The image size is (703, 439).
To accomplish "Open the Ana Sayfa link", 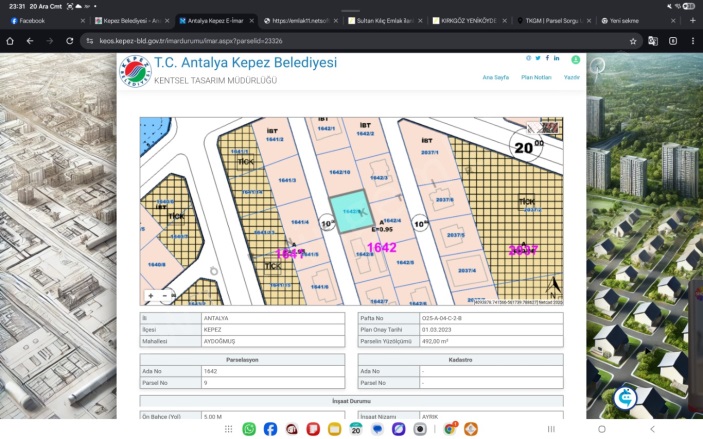I will coord(494,76).
